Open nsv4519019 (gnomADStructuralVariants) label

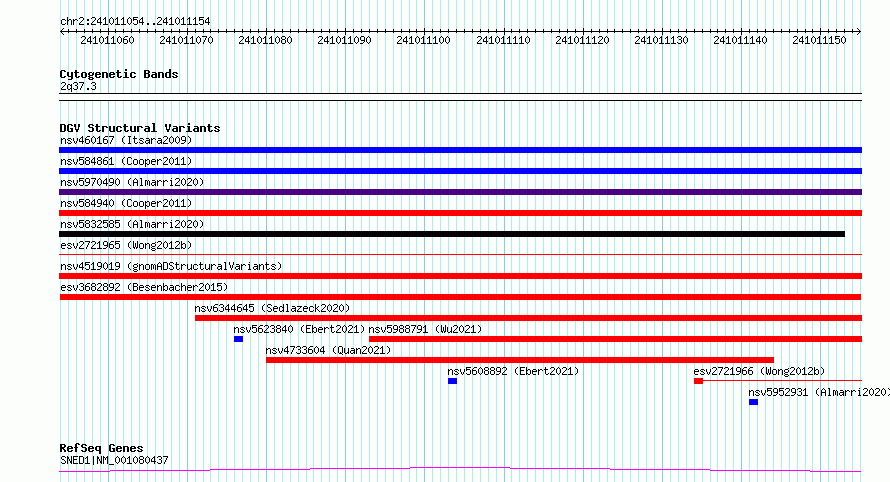[x=171, y=266]
